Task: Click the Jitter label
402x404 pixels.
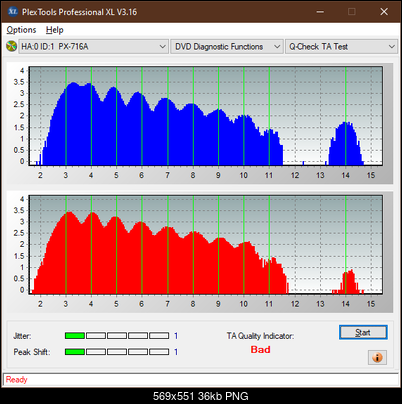Action: coord(22,336)
